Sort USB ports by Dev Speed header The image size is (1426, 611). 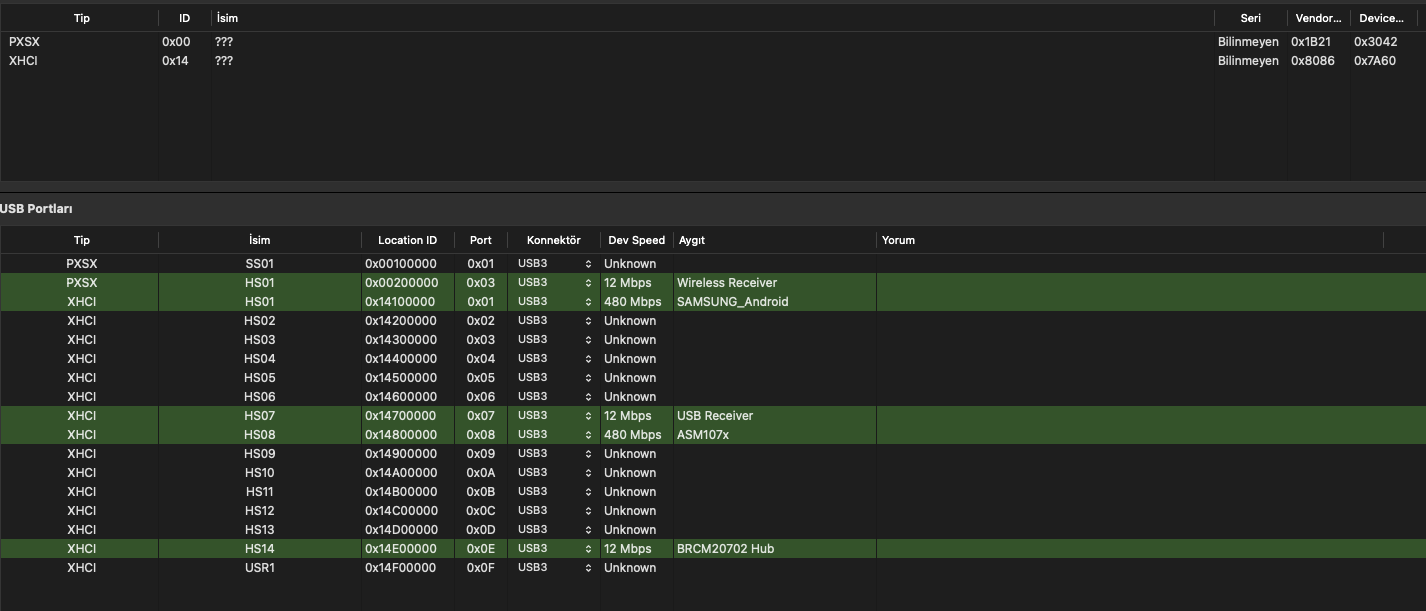[636, 240]
